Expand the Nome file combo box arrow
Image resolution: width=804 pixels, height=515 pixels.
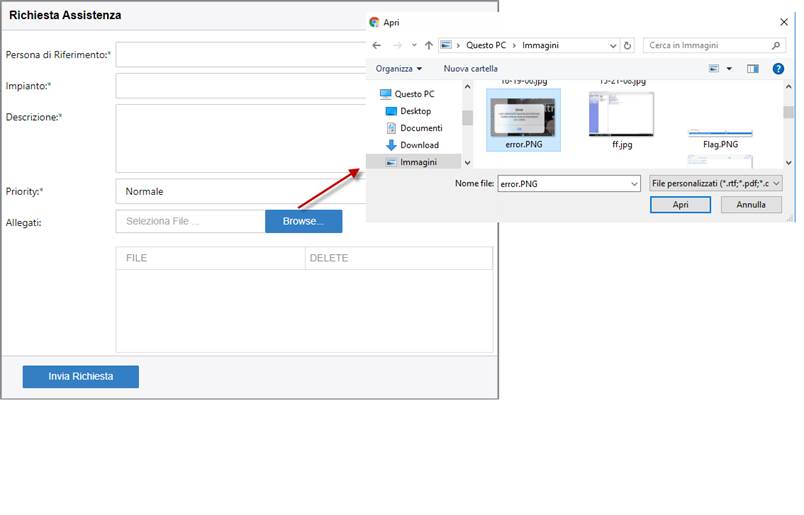click(633, 184)
